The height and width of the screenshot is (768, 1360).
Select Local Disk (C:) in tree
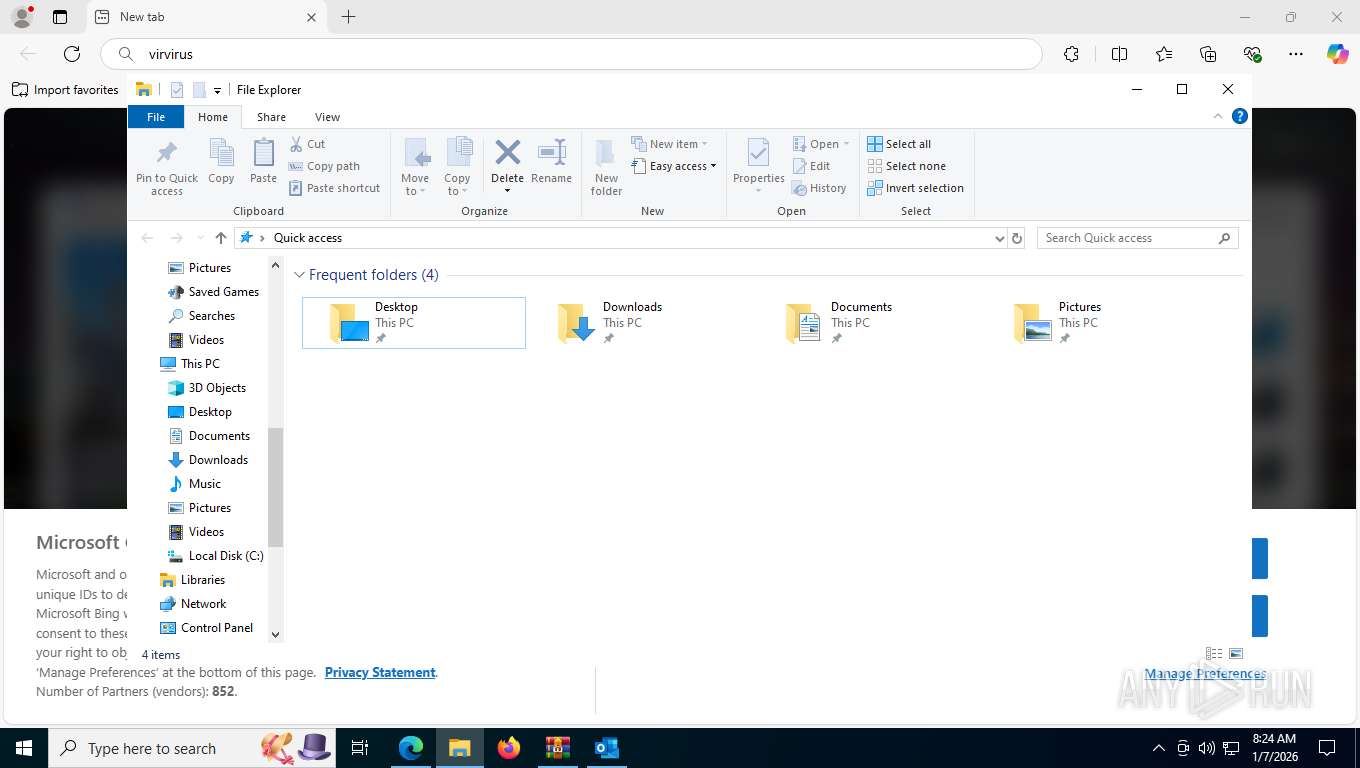click(x=216, y=556)
